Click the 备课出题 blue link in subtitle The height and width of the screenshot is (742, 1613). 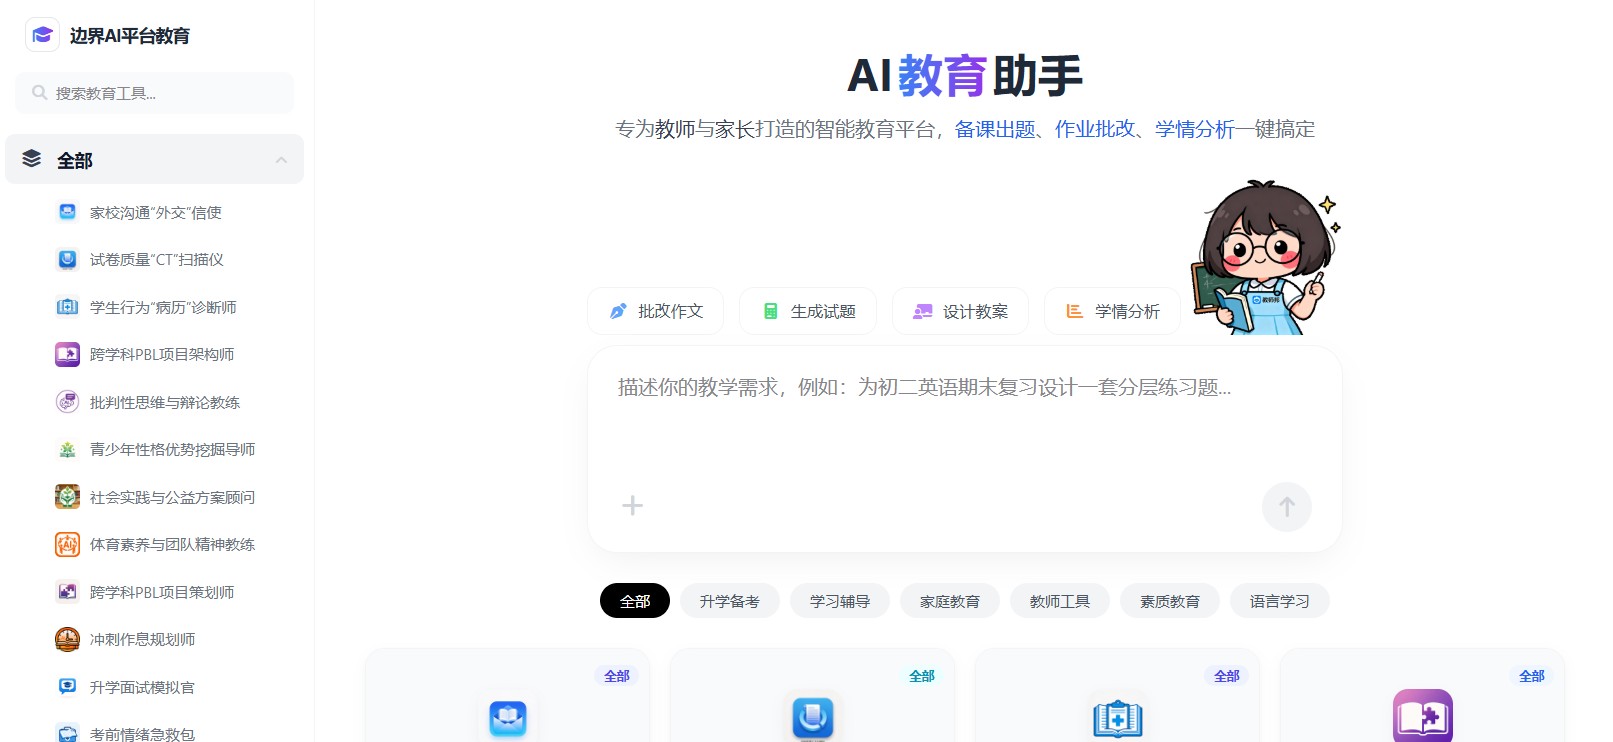coord(995,129)
